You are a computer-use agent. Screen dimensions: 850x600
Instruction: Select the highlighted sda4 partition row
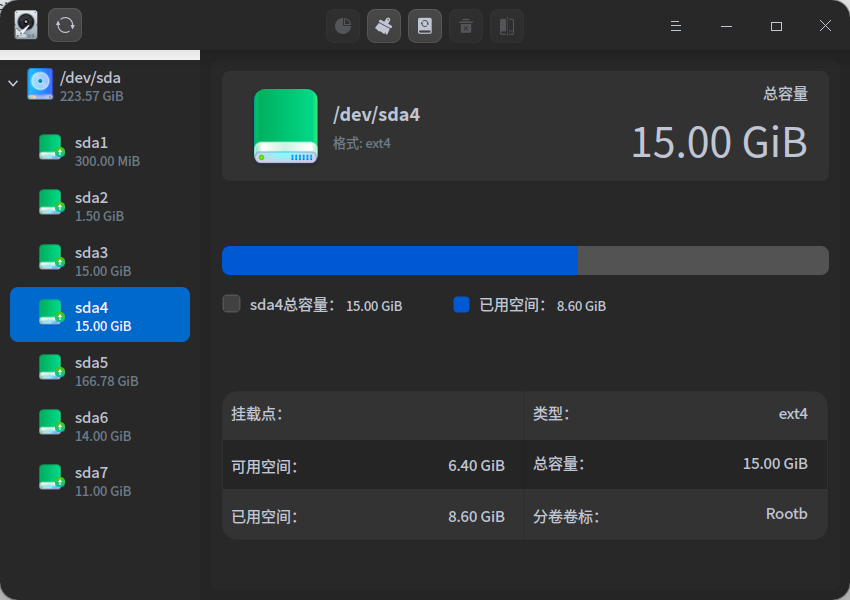tap(100, 314)
